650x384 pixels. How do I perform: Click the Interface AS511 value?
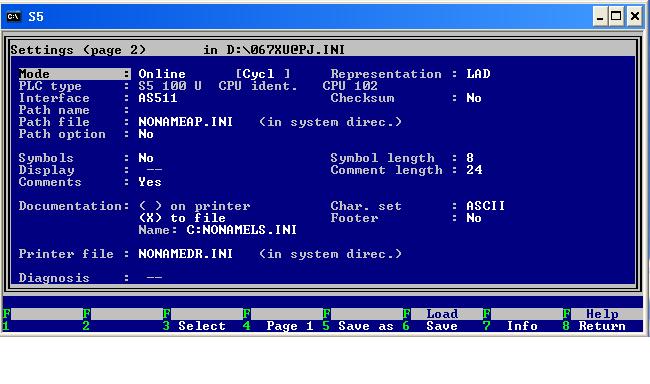158,98
